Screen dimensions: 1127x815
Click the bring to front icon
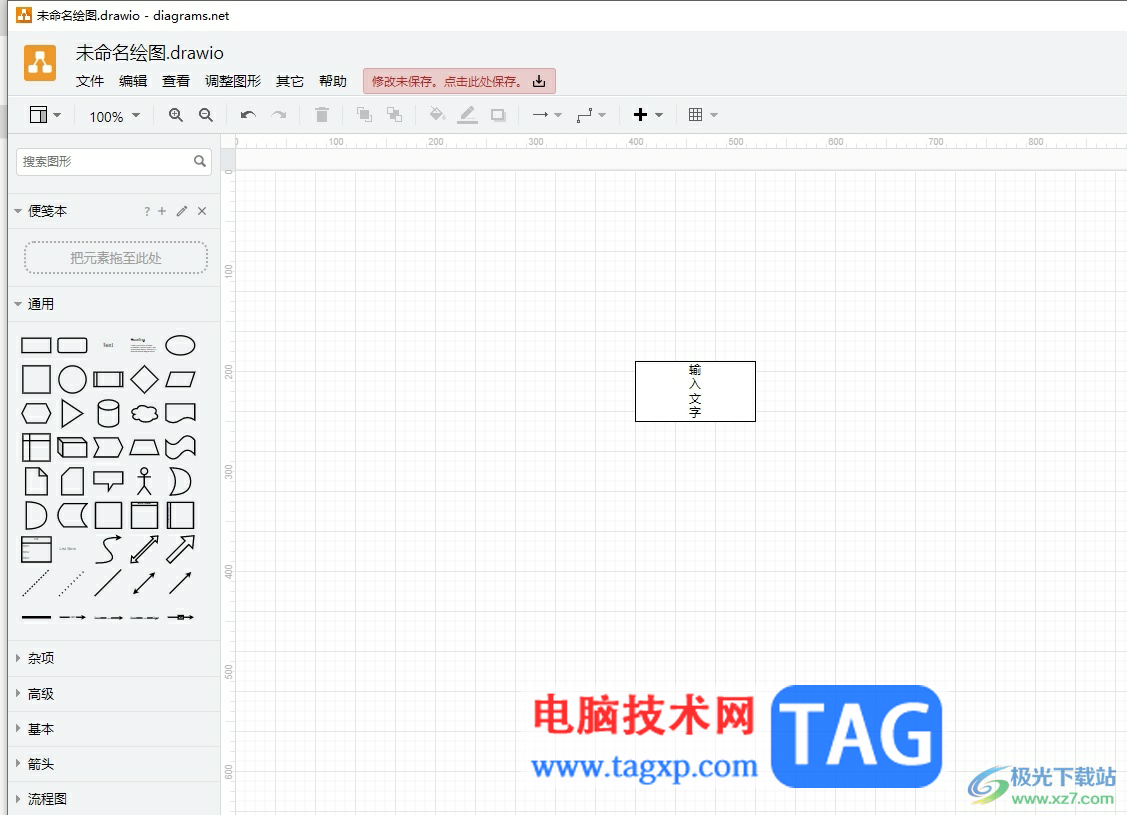(364, 115)
